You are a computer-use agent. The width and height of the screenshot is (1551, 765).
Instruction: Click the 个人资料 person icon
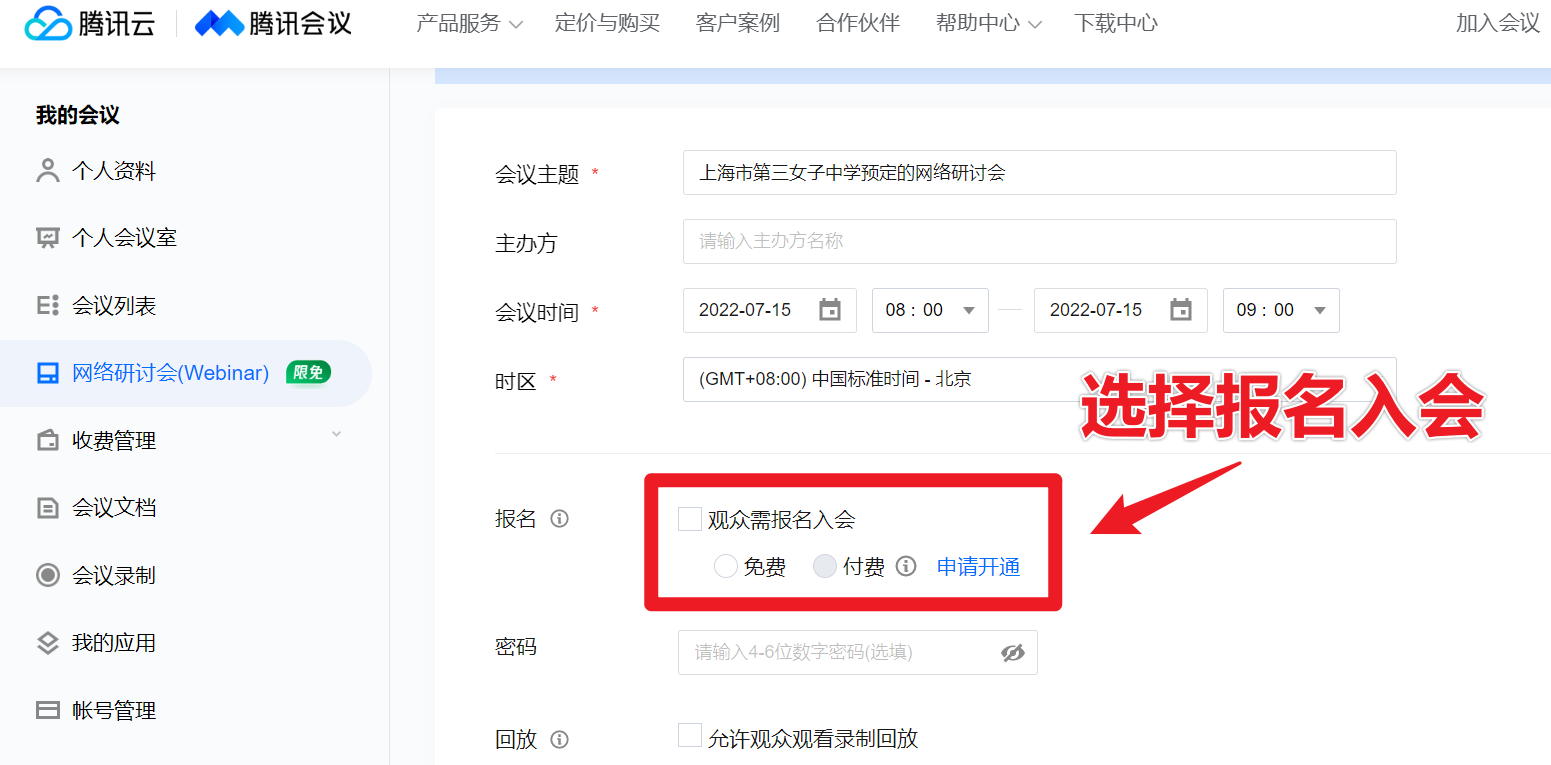pyautogui.click(x=47, y=171)
